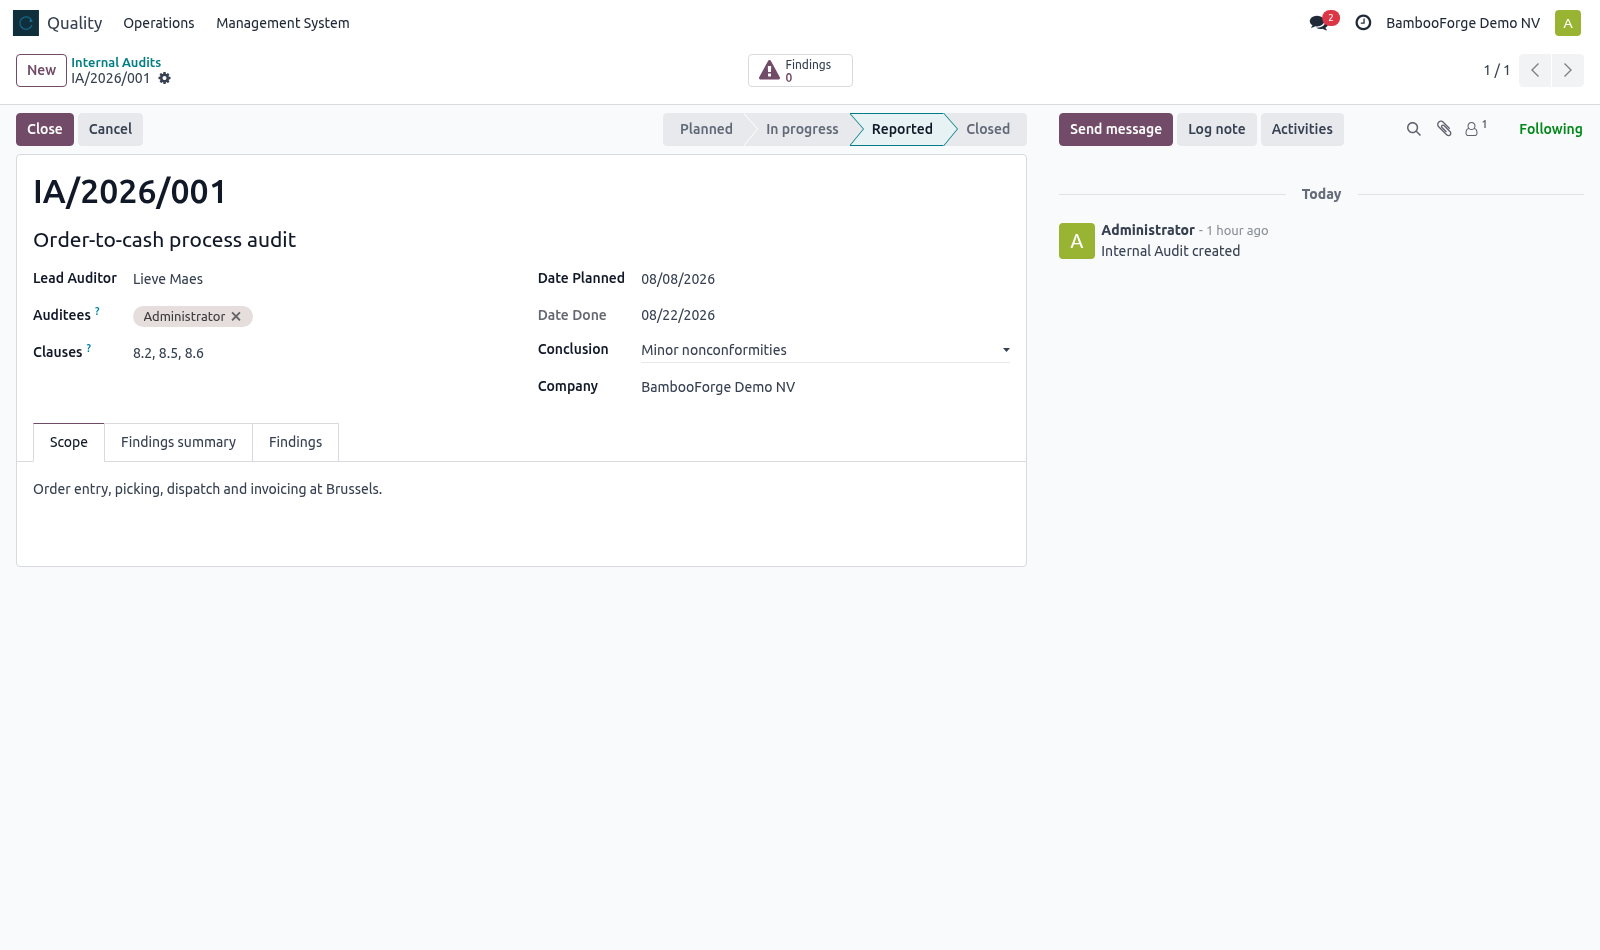
Task: Open the Operations menu
Action: point(159,23)
